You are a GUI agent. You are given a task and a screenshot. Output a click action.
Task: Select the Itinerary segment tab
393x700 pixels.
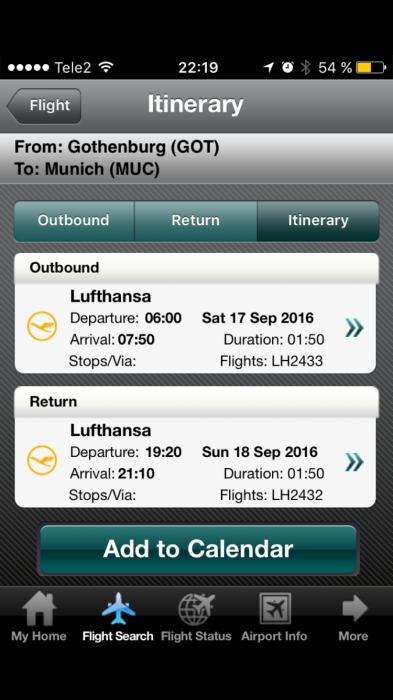[x=318, y=221]
